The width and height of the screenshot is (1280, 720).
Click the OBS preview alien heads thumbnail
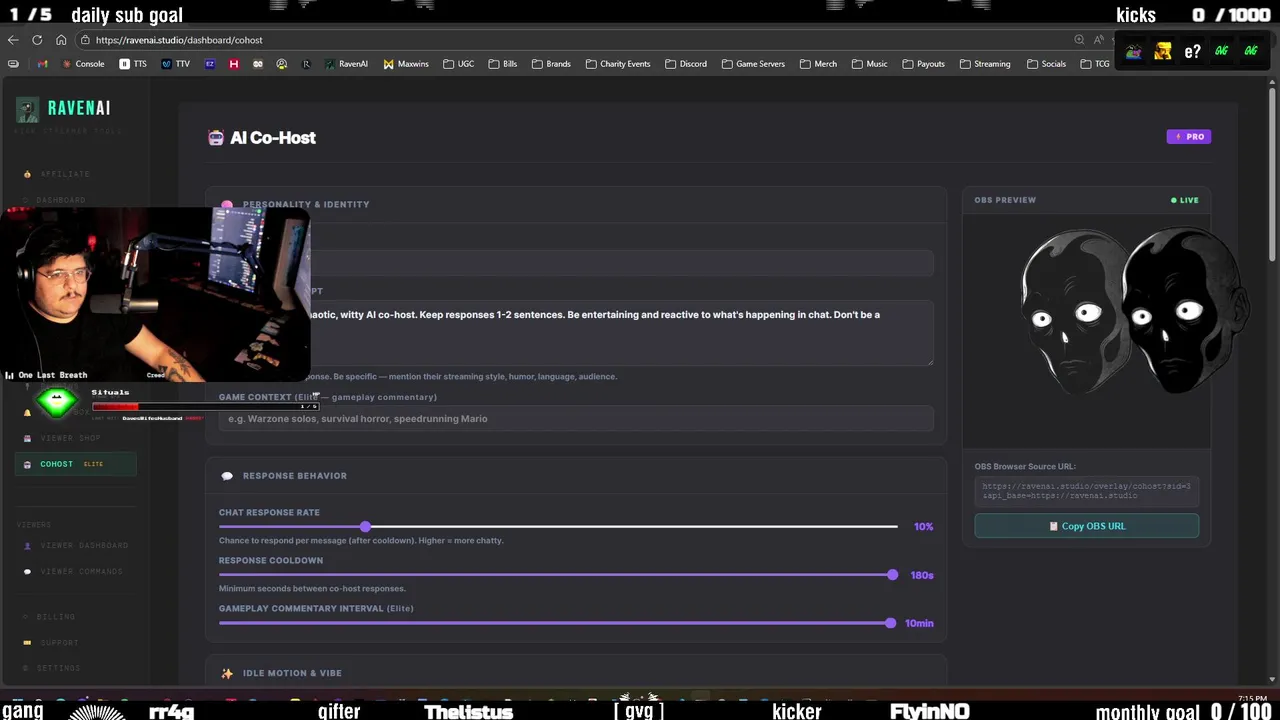pos(1135,312)
